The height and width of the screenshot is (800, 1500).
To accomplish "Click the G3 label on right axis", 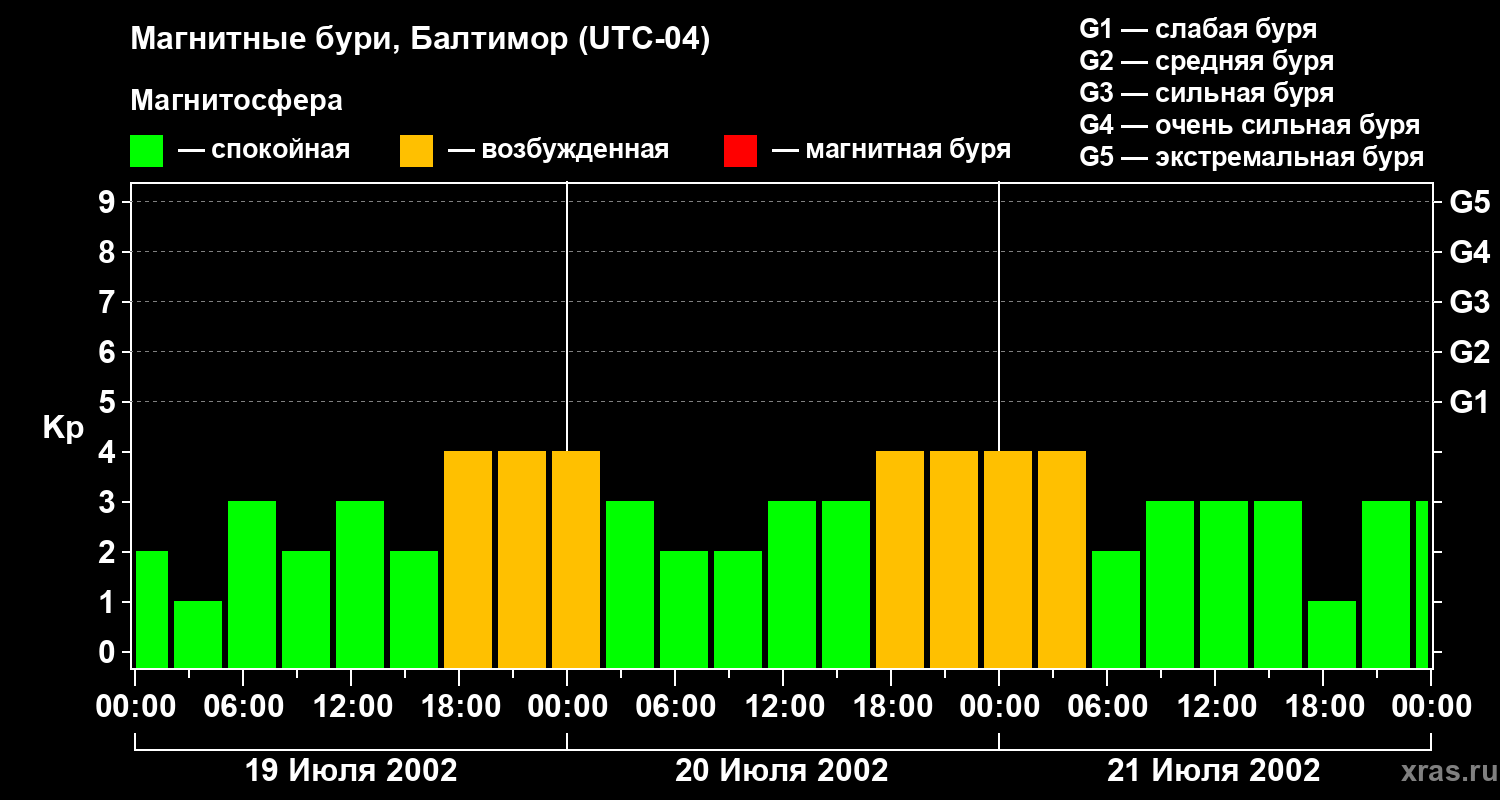I will [x=1469, y=302].
